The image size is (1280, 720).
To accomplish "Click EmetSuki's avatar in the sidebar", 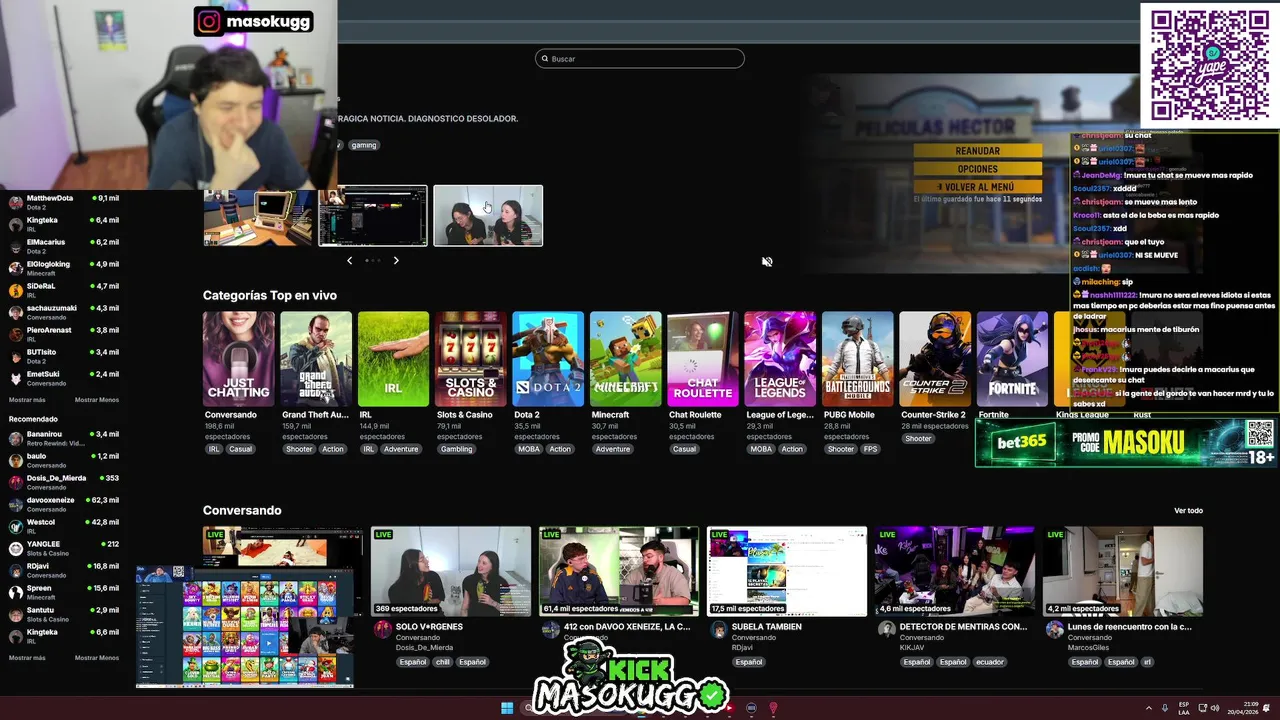I will click(x=16, y=378).
